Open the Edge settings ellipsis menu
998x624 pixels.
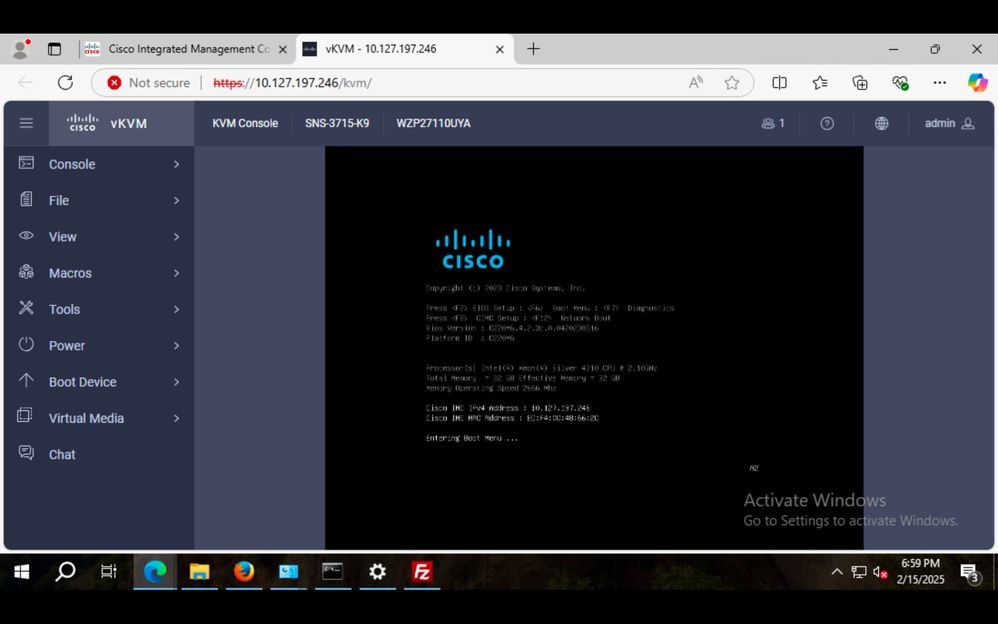click(x=939, y=83)
